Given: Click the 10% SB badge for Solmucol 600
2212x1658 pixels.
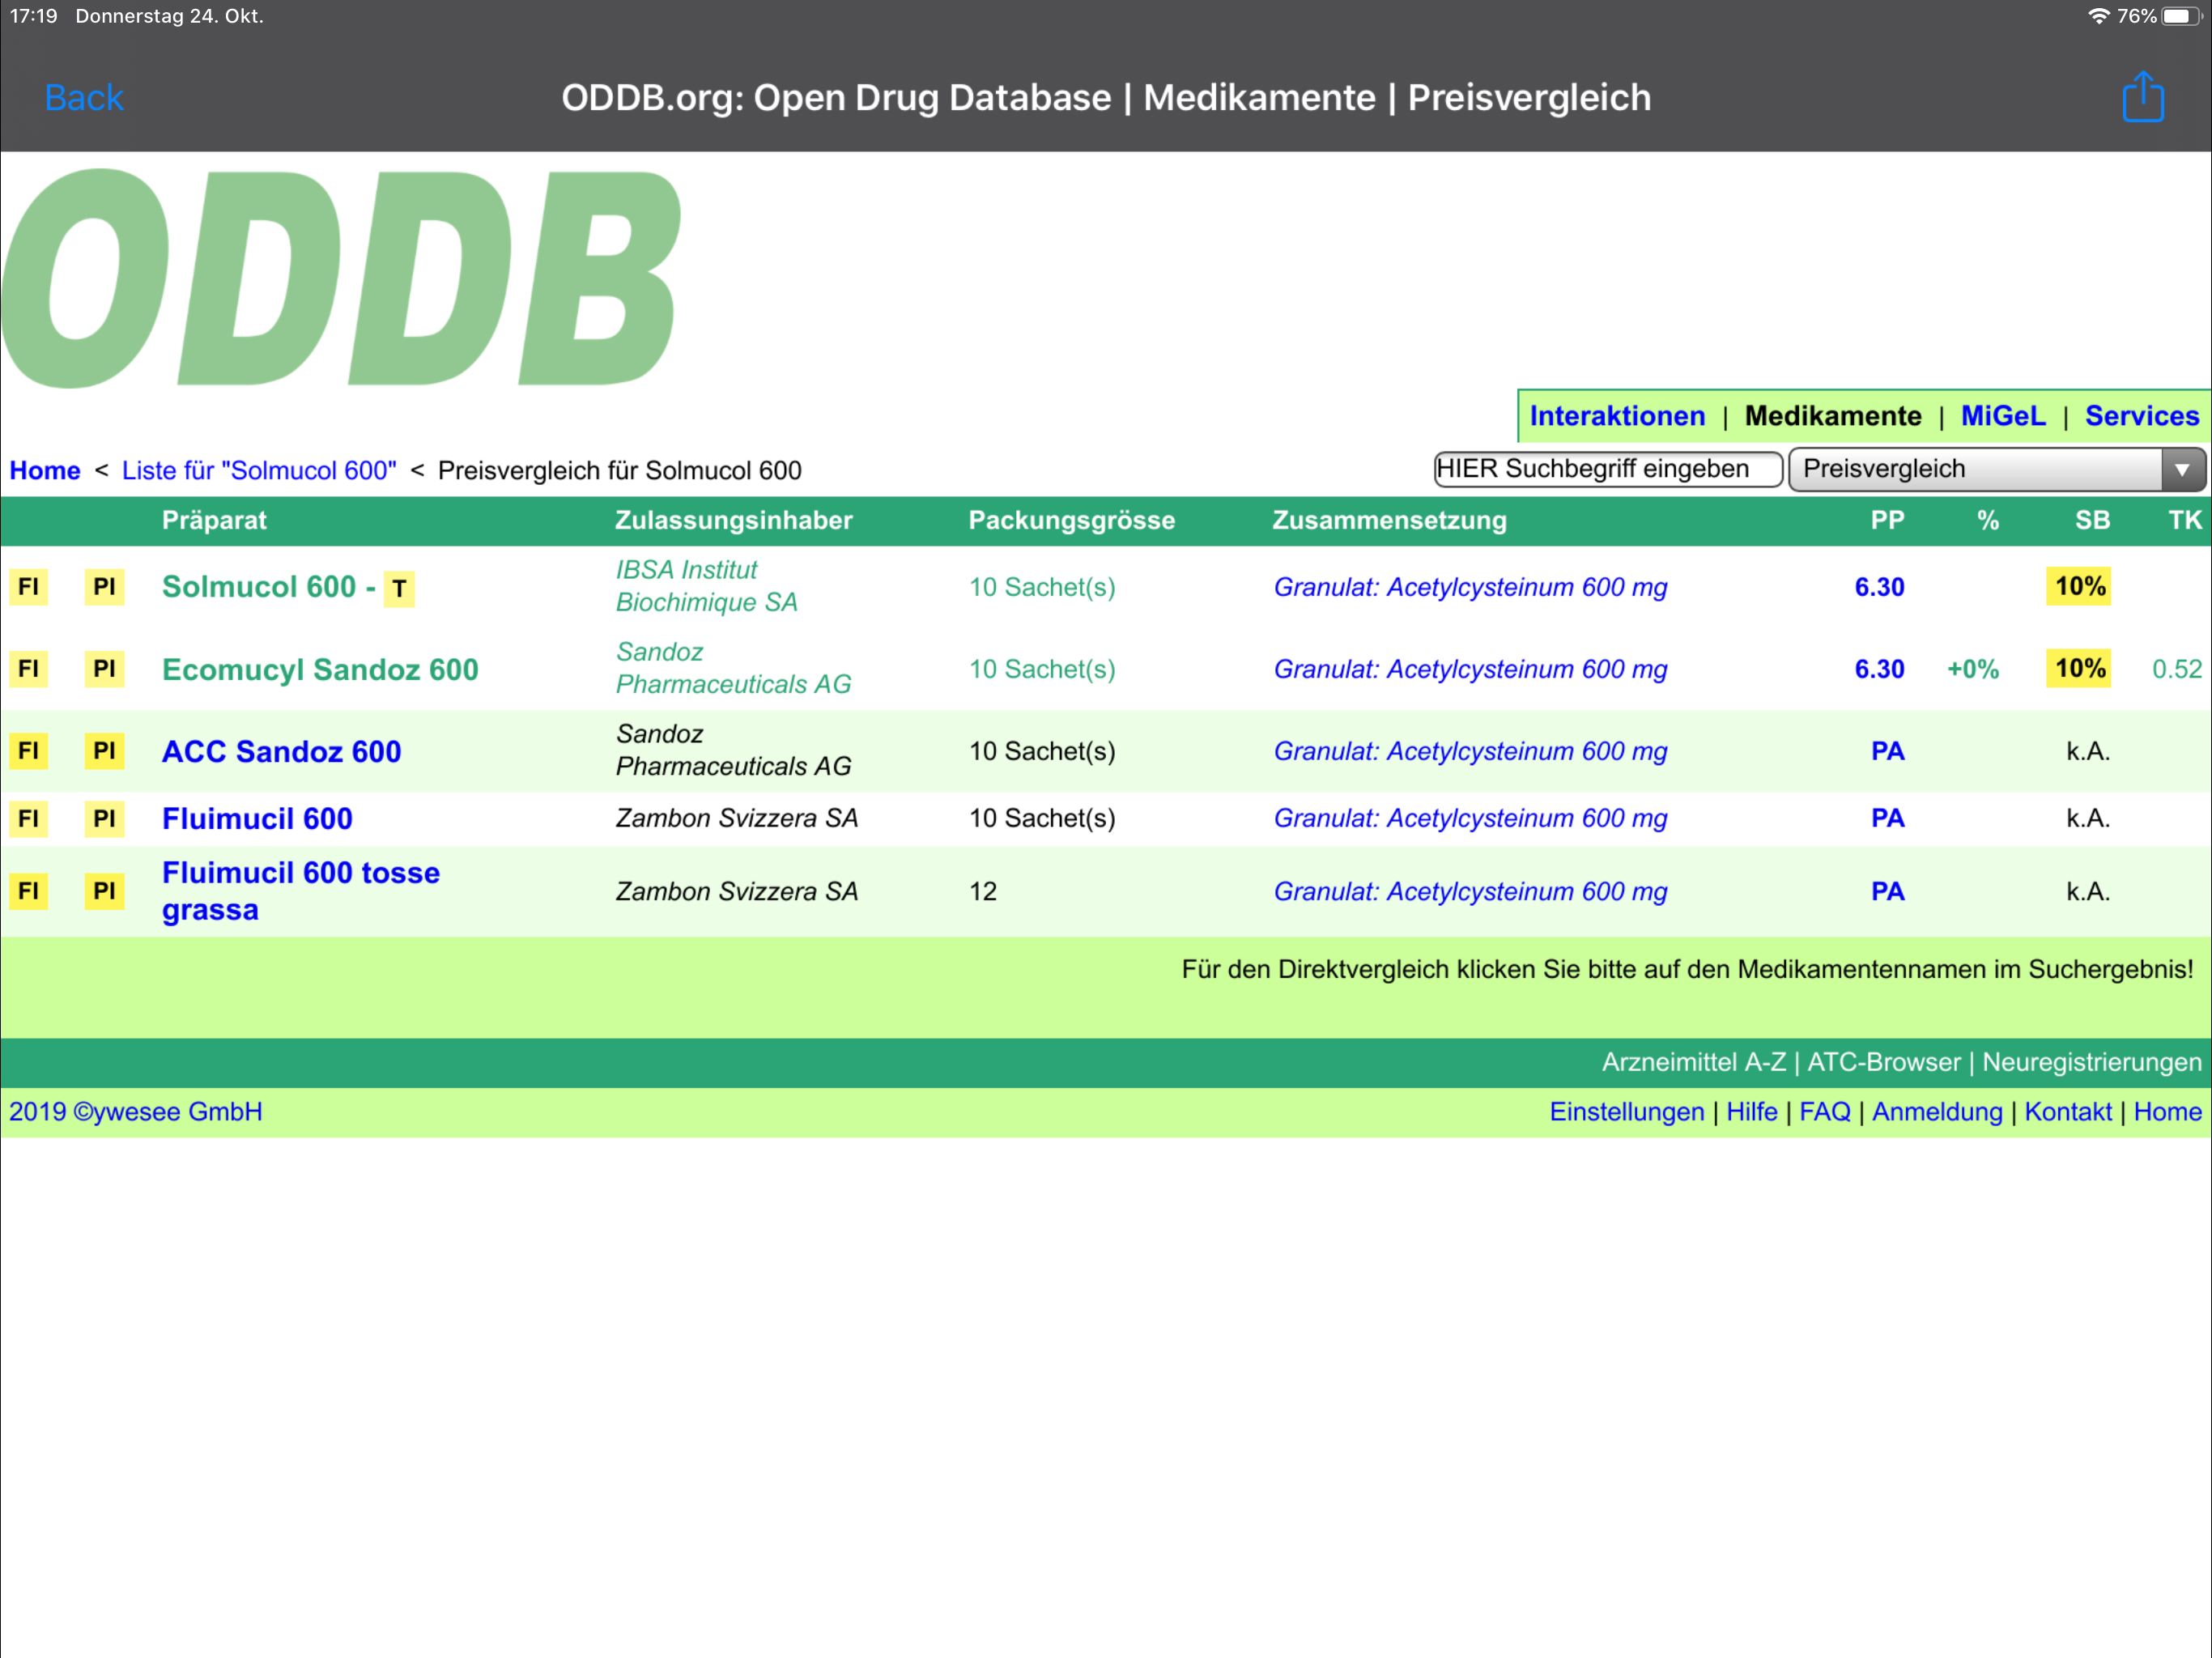Looking at the screenshot, I should pos(2079,586).
